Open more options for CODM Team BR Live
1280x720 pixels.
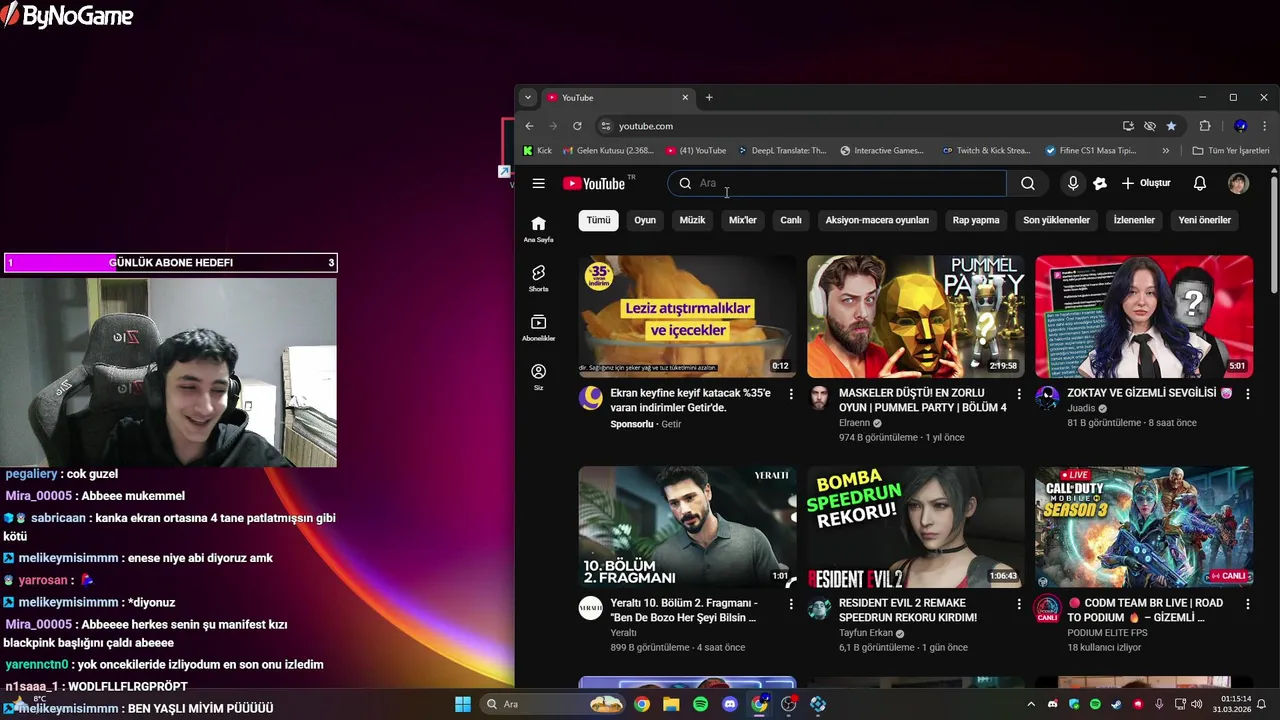(1247, 604)
